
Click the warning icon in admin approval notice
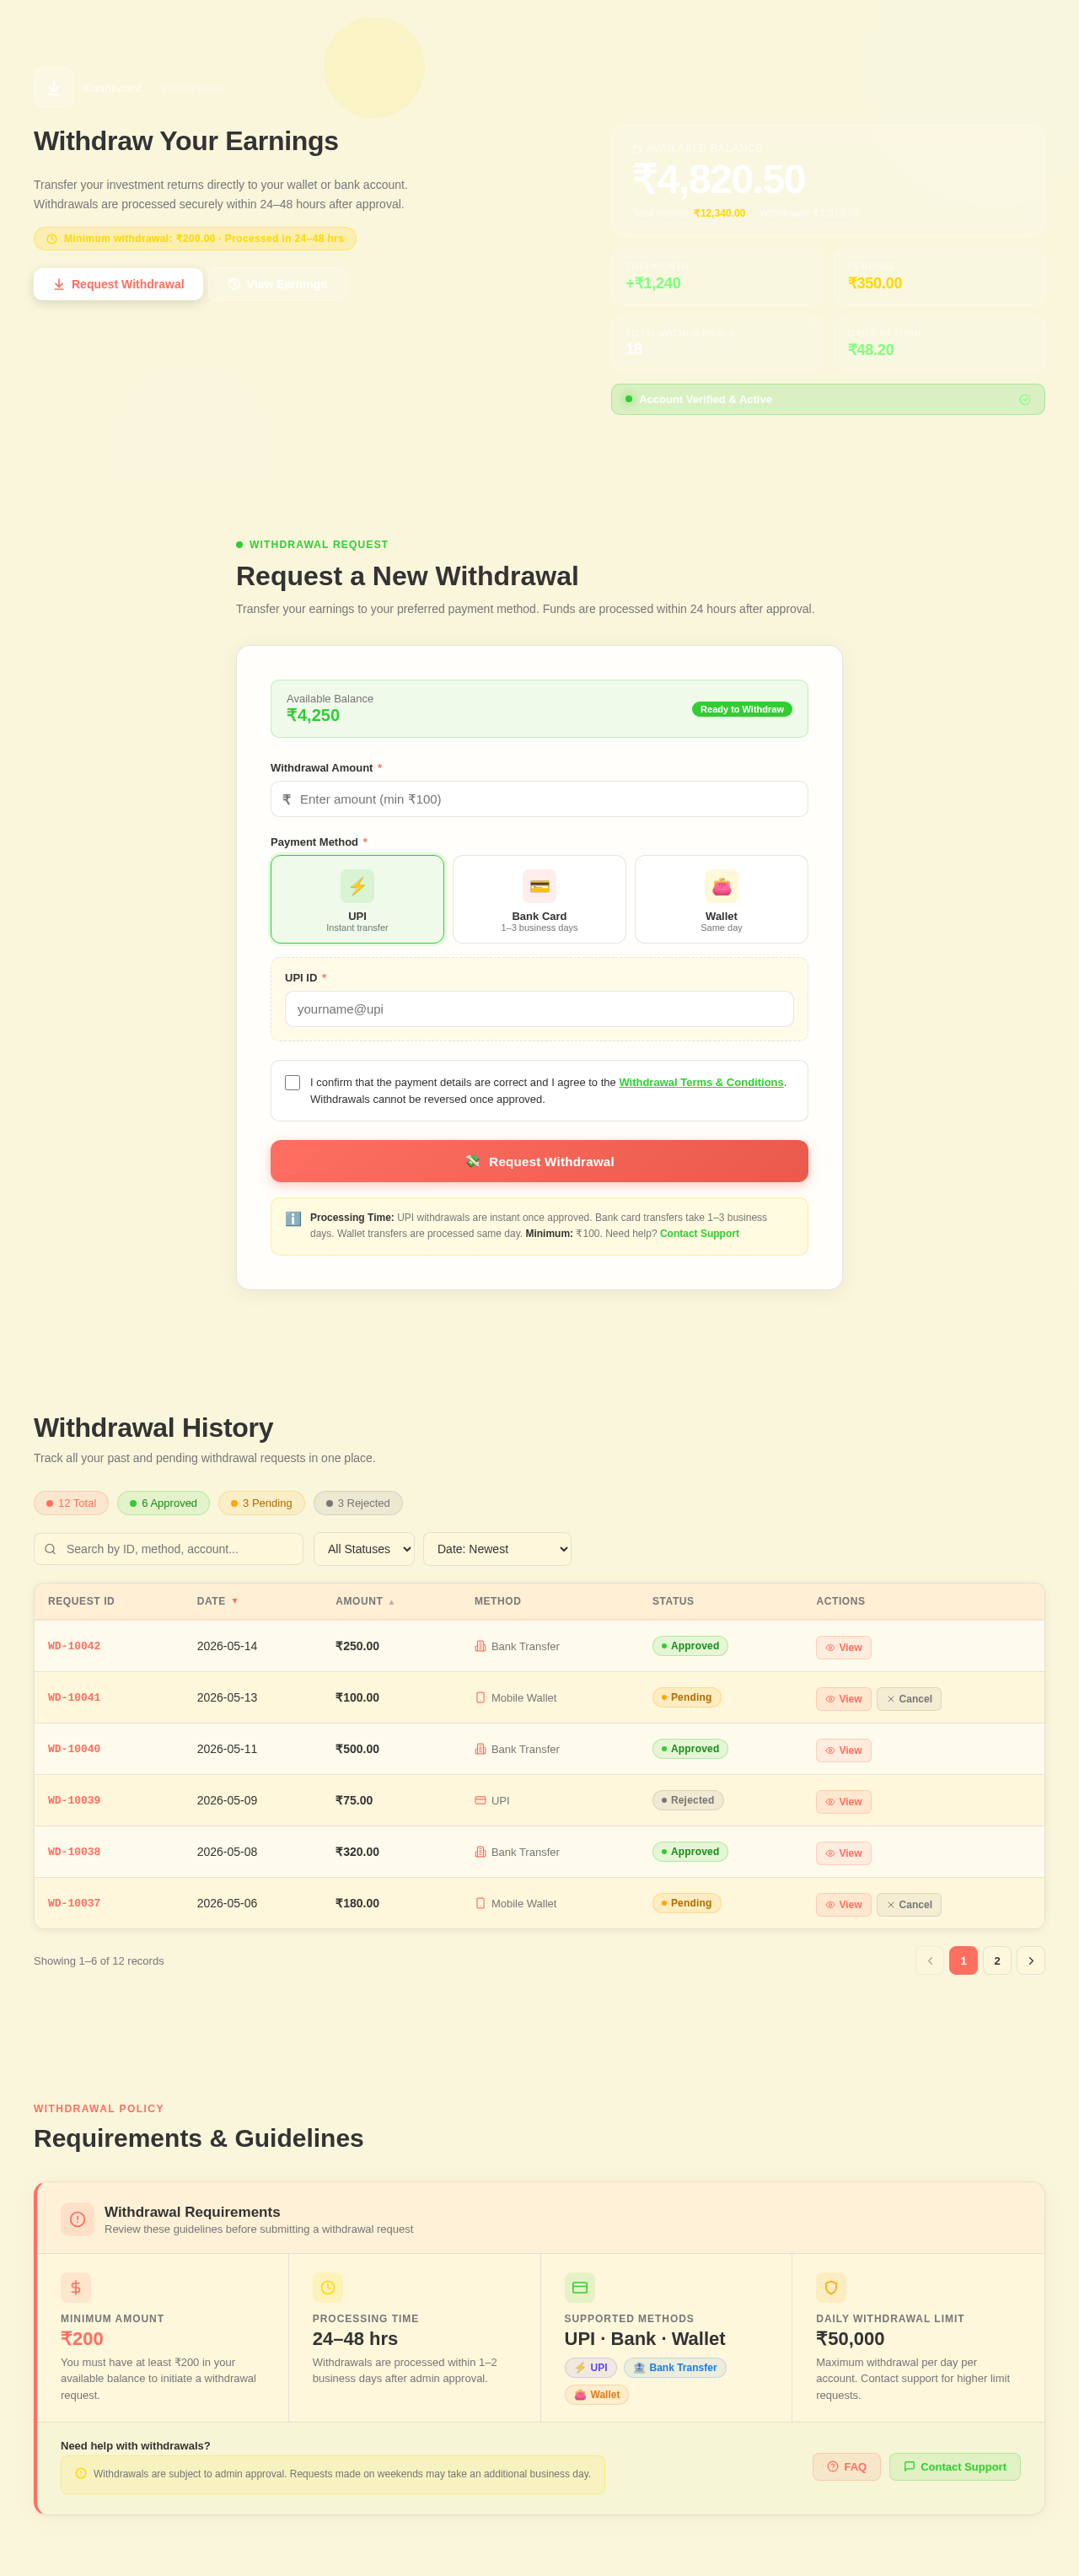(x=81, y=2473)
